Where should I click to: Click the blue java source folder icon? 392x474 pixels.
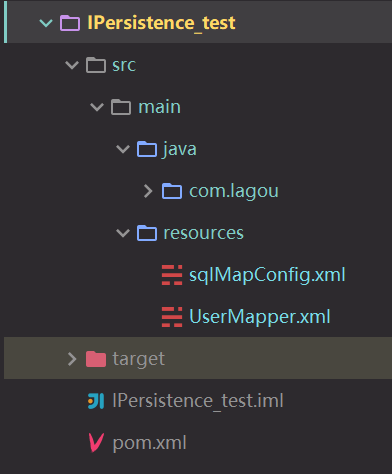[147, 149]
